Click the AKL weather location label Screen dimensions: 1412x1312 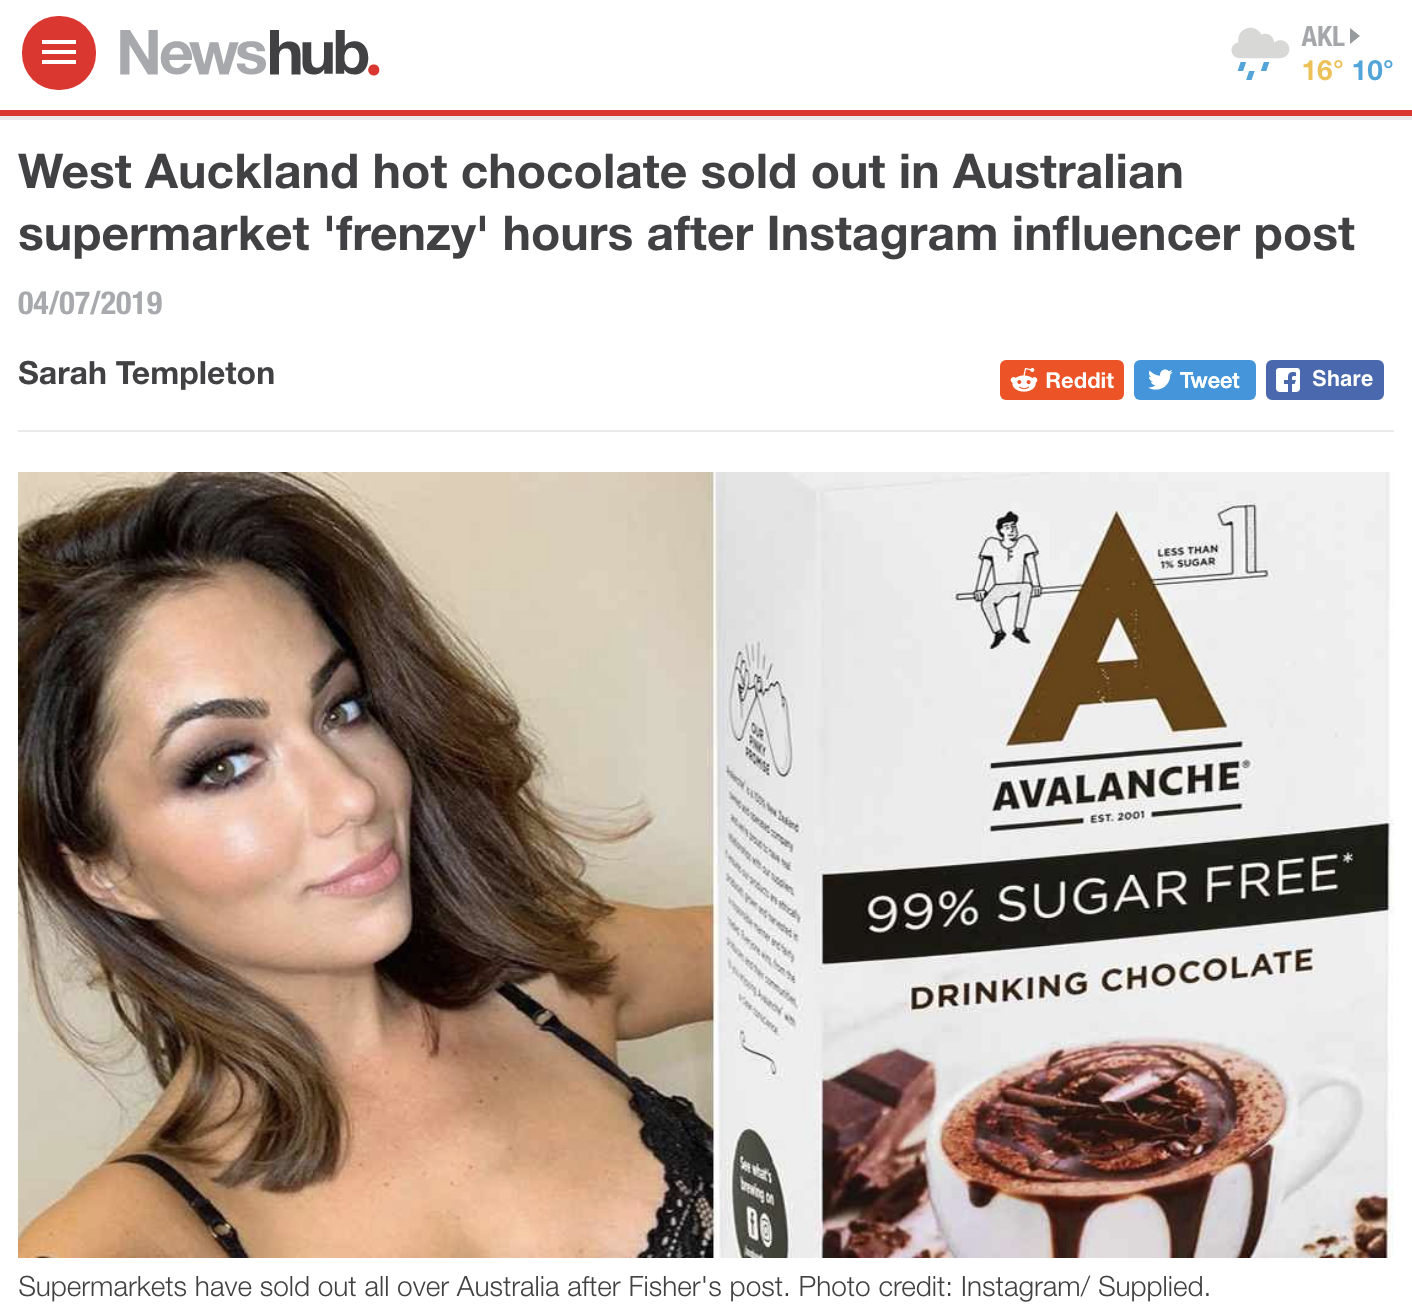[1322, 37]
